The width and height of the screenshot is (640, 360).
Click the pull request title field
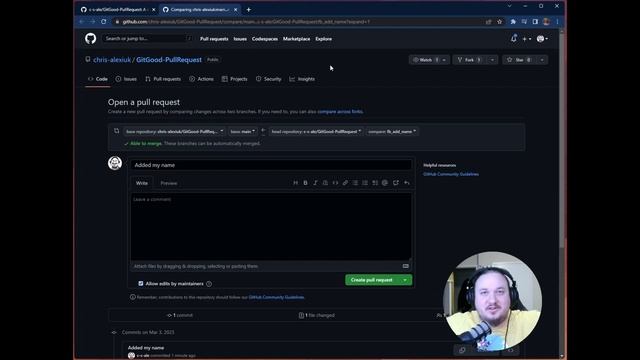coord(271,165)
